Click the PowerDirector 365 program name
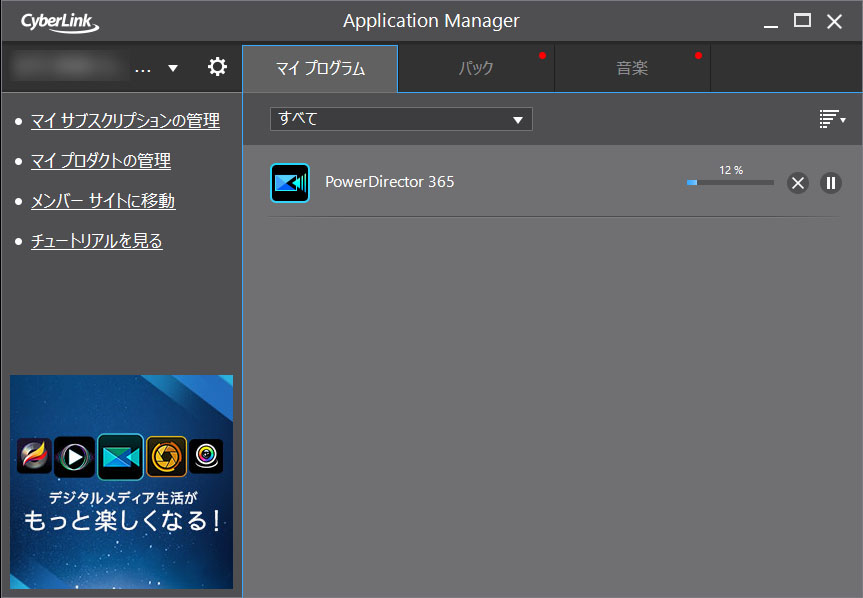863x598 pixels. click(x=390, y=182)
